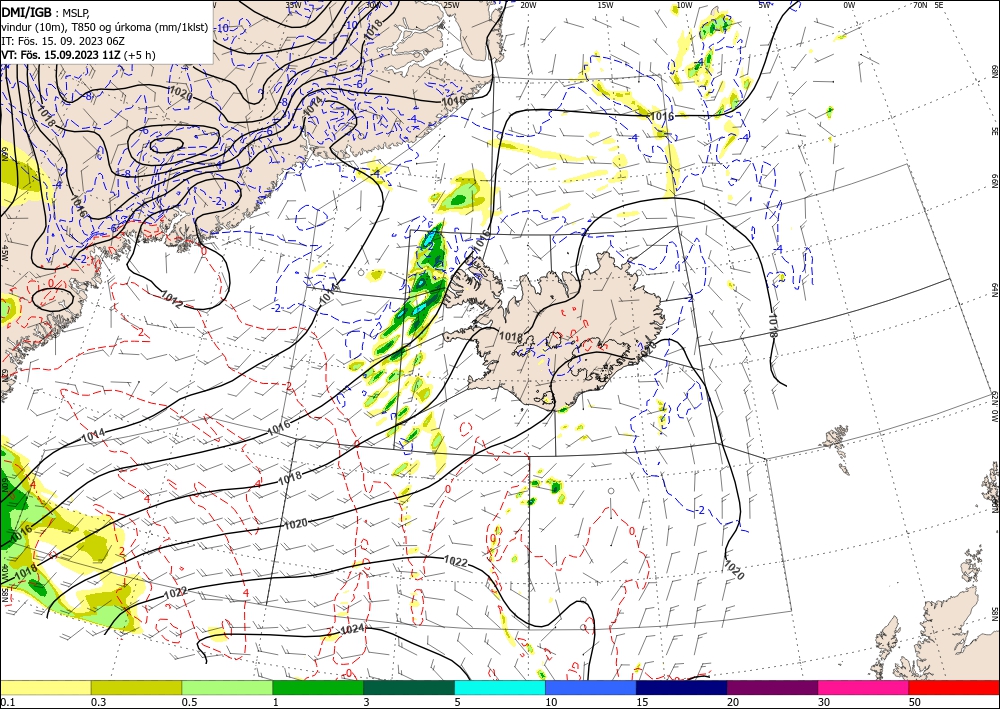The height and width of the screenshot is (709, 1000).
Task: Click the legend value '50' under color bar
Action: point(915,702)
